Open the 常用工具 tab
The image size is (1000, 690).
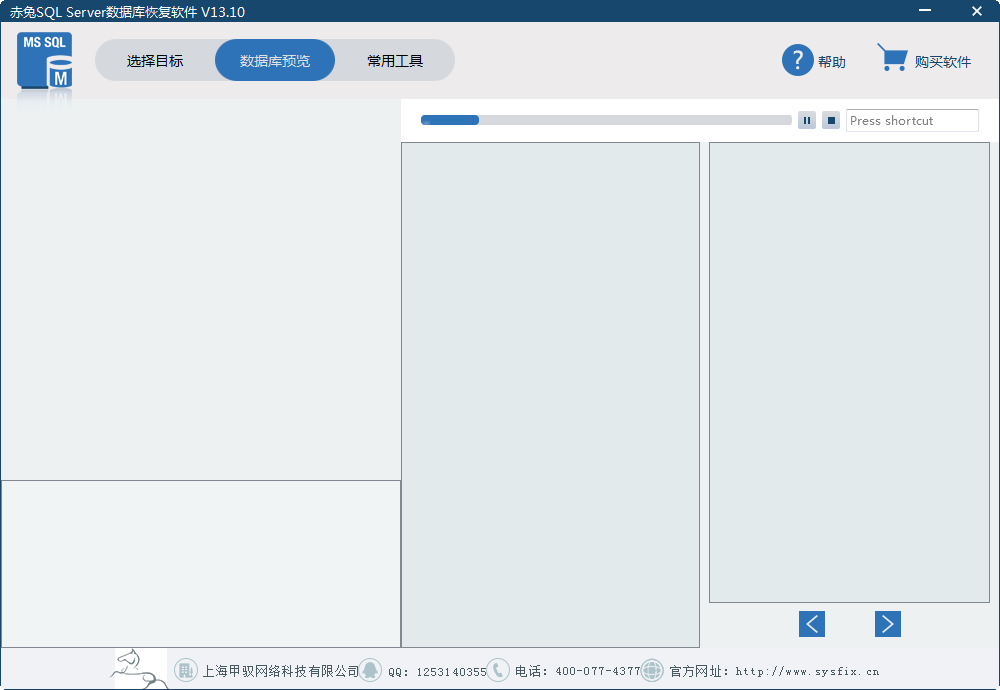[395, 61]
